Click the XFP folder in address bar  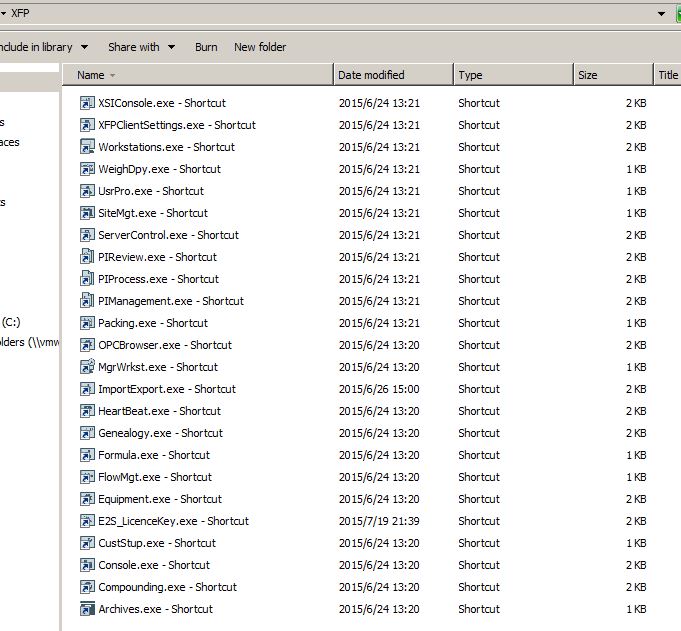(x=20, y=13)
